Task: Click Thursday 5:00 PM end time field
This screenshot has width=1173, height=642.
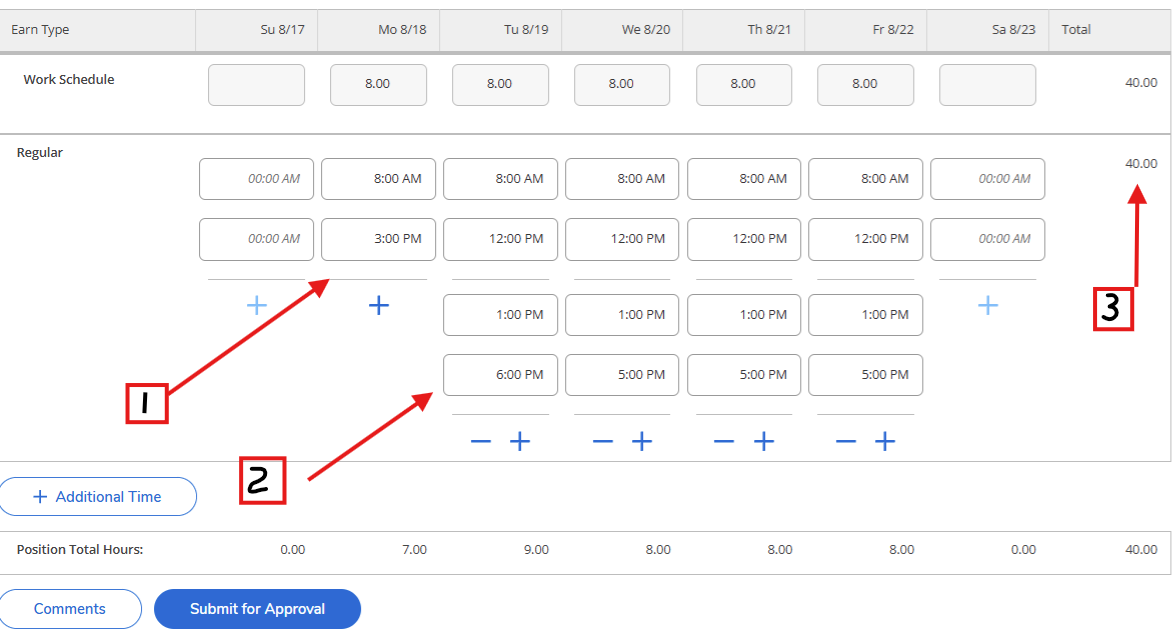Action: point(744,375)
